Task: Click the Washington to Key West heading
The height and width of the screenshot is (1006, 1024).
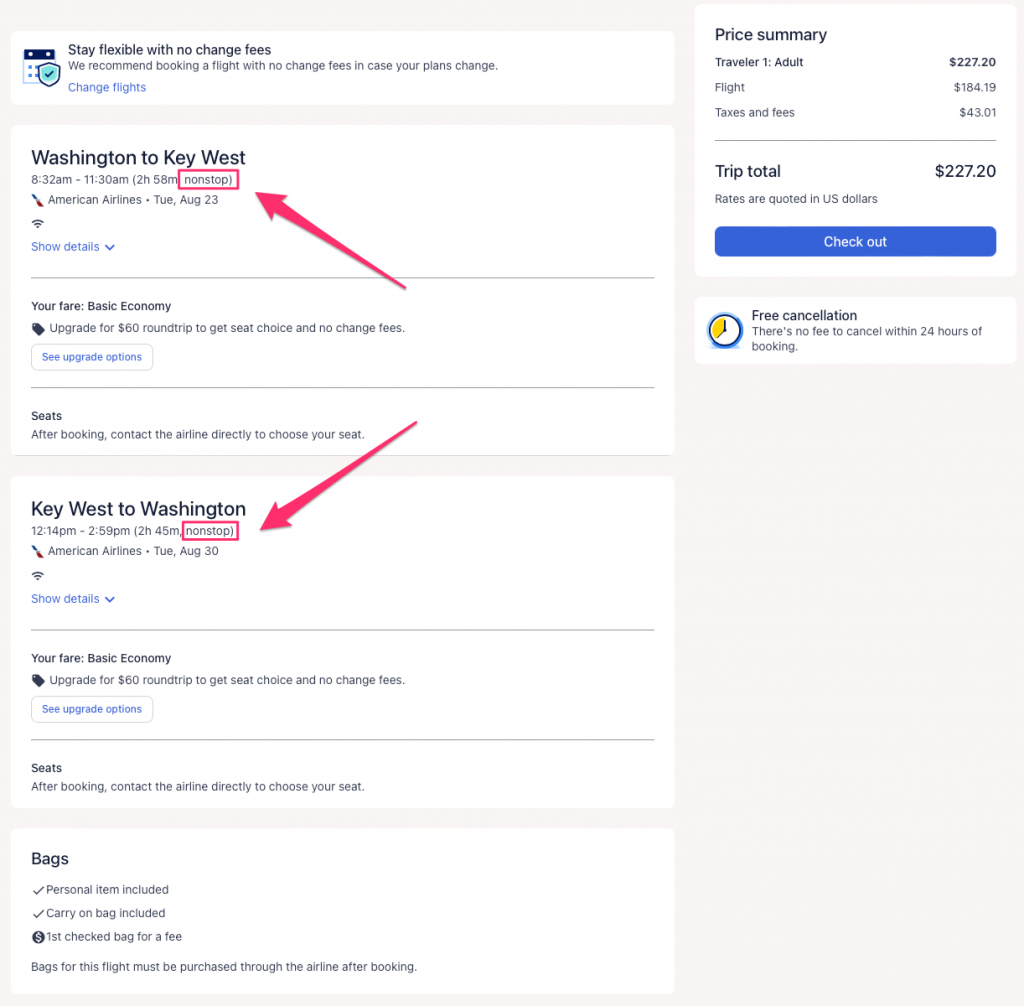Action: [138, 157]
